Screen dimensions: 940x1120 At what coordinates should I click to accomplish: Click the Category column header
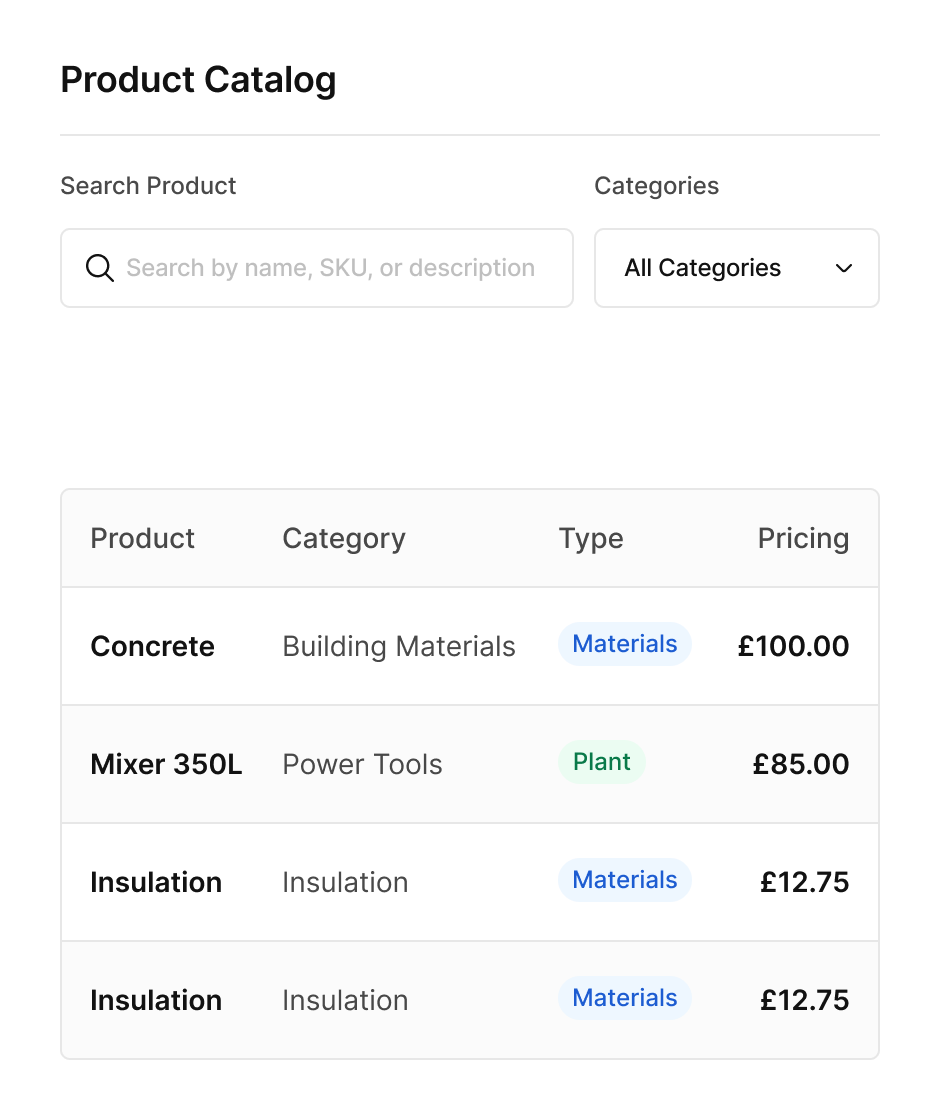click(343, 538)
